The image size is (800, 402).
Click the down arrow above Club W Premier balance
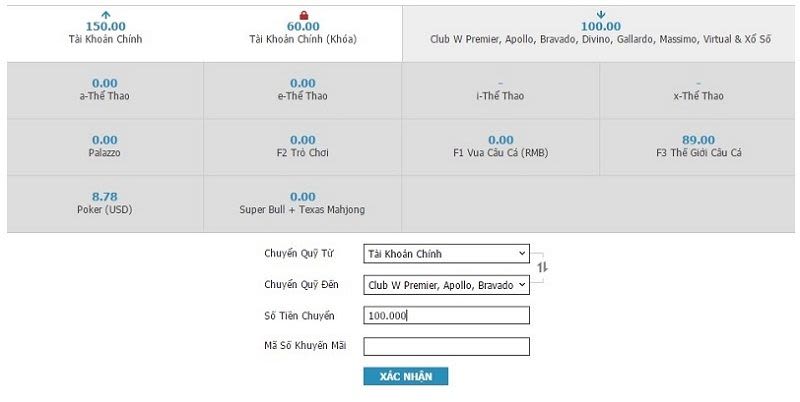click(601, 15)
